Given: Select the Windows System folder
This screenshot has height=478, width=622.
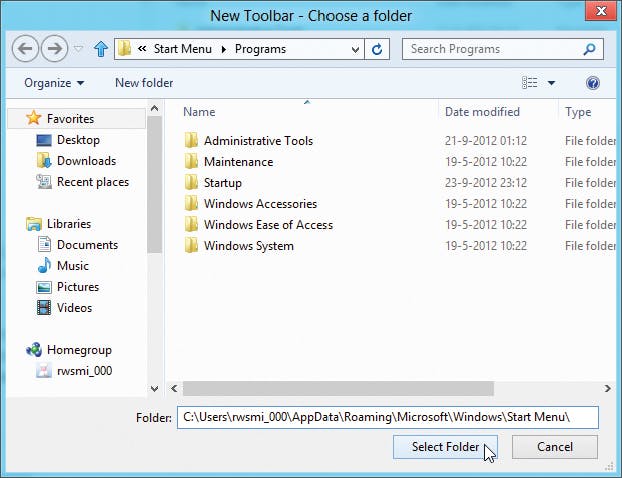Looking at the screenshot, I should tap(249, 246).
